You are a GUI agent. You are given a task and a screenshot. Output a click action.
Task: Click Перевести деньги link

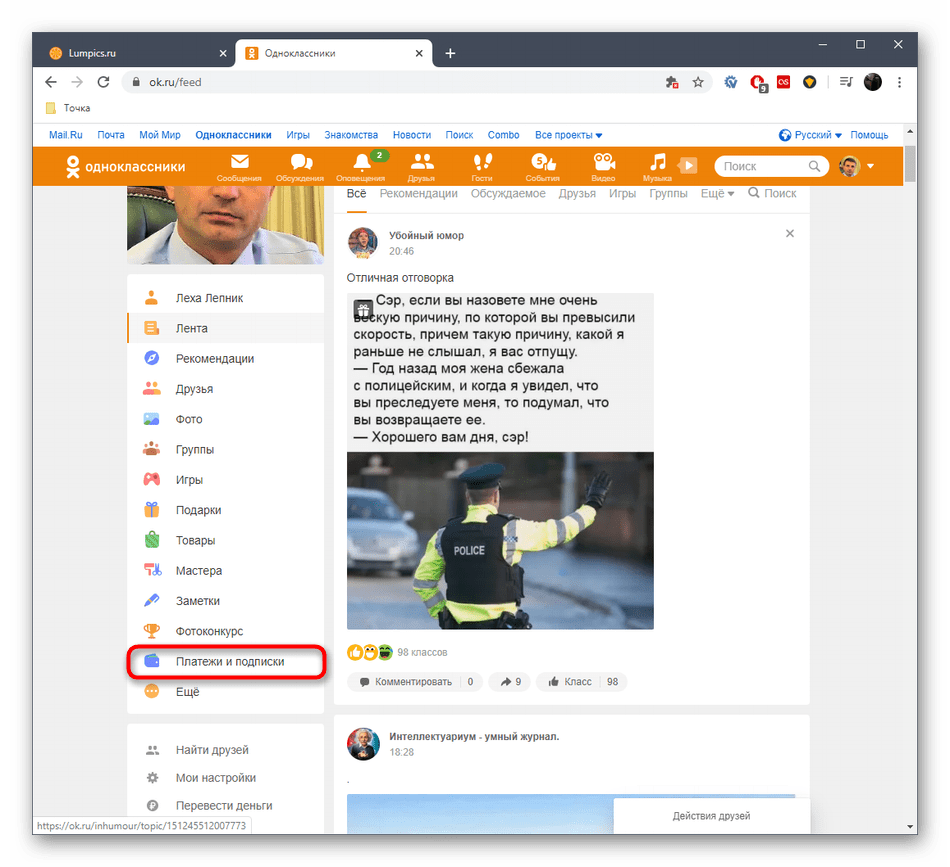tap(224, 805)
